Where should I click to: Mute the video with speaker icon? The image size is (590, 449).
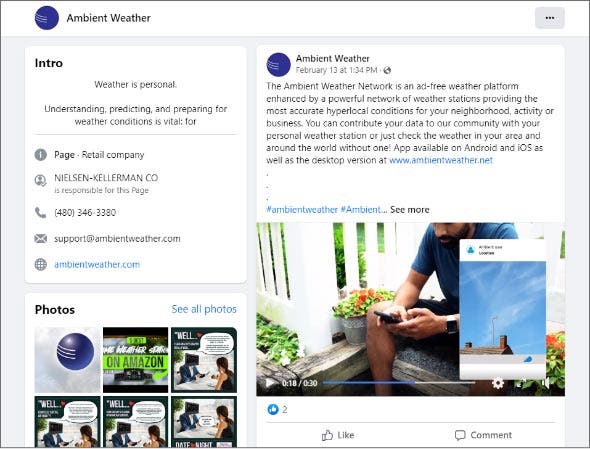[x=545, y=383]
